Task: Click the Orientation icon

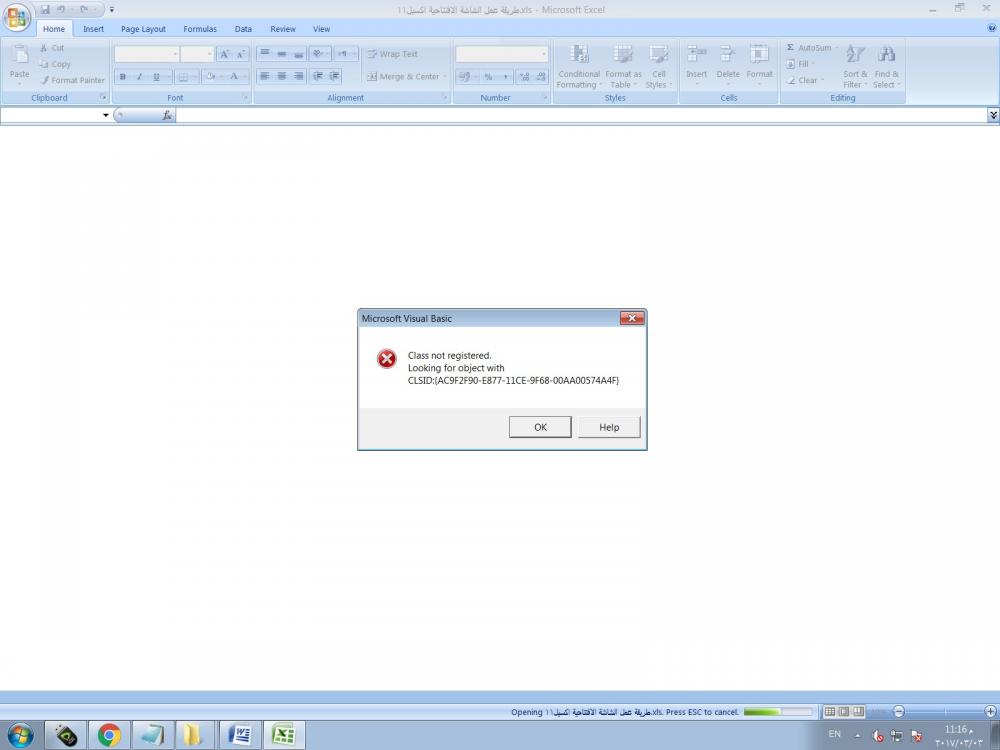Action: pyautogui.click(x=319, y=54)
